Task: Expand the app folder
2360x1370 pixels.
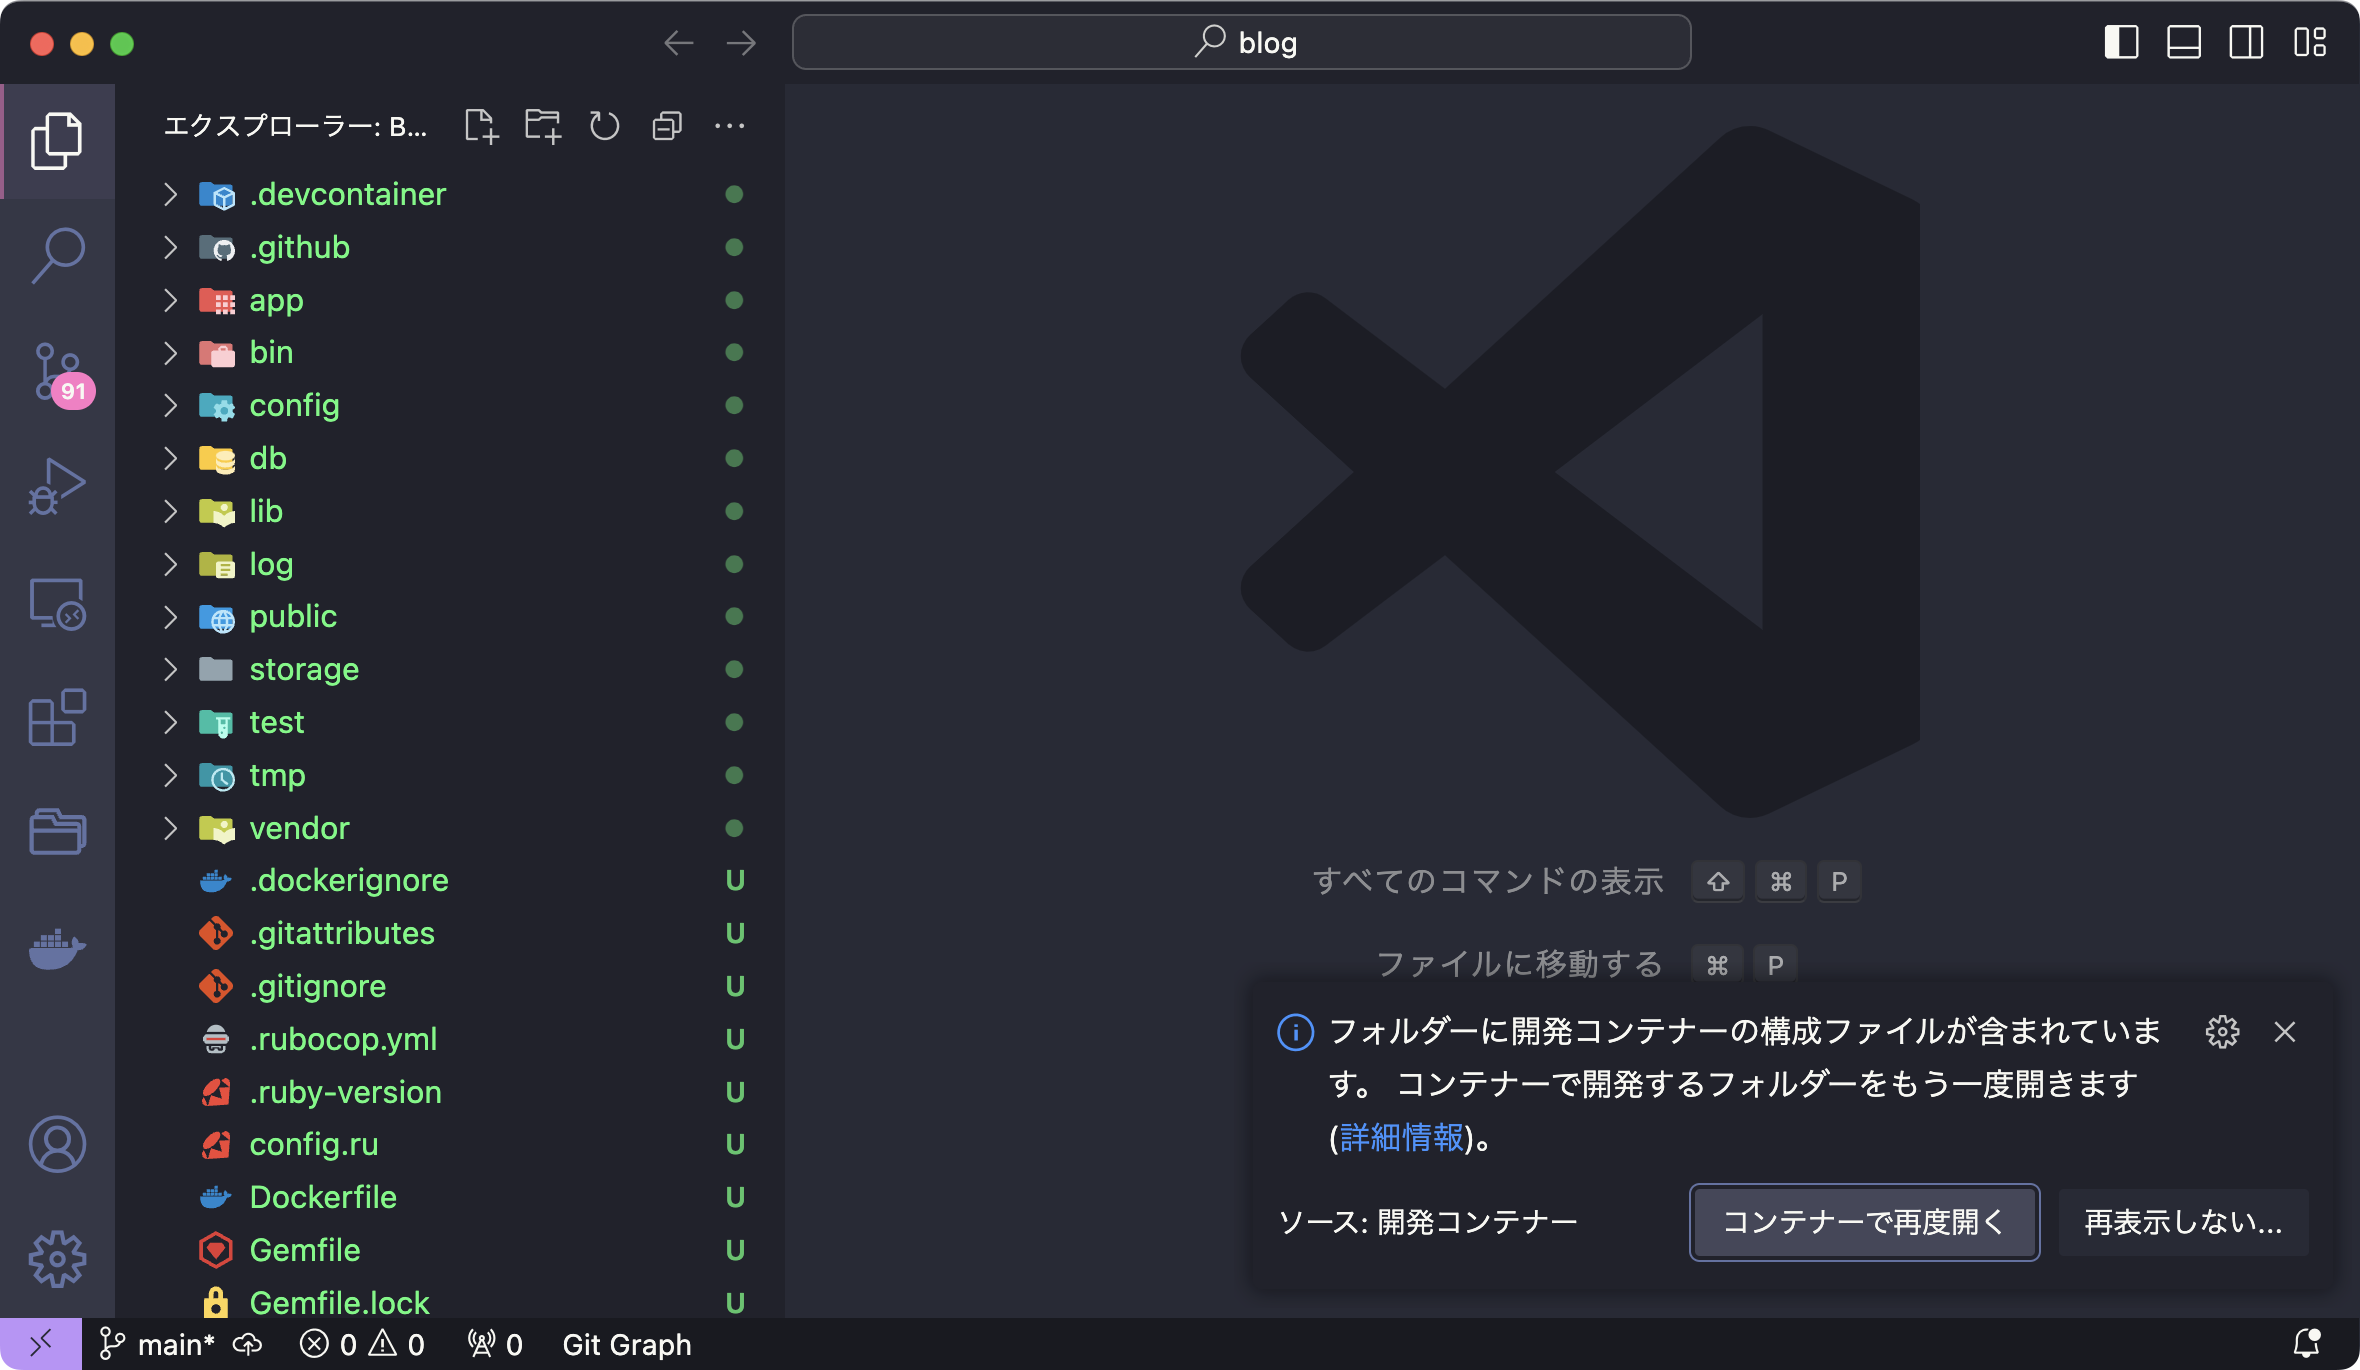Action: coord(276,300)
